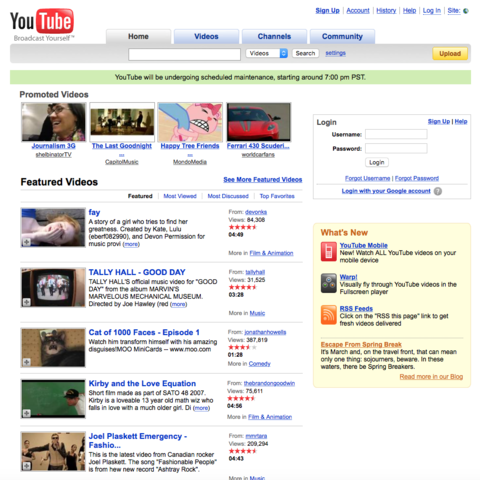
Task: Expand Kirby description more link
Action: [201, 408]
